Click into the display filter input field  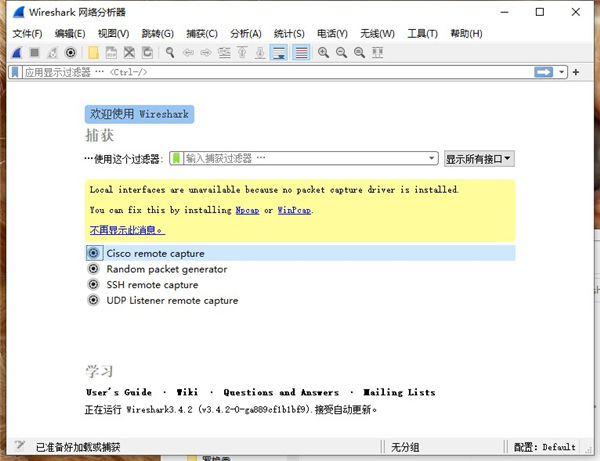point(278,72)
